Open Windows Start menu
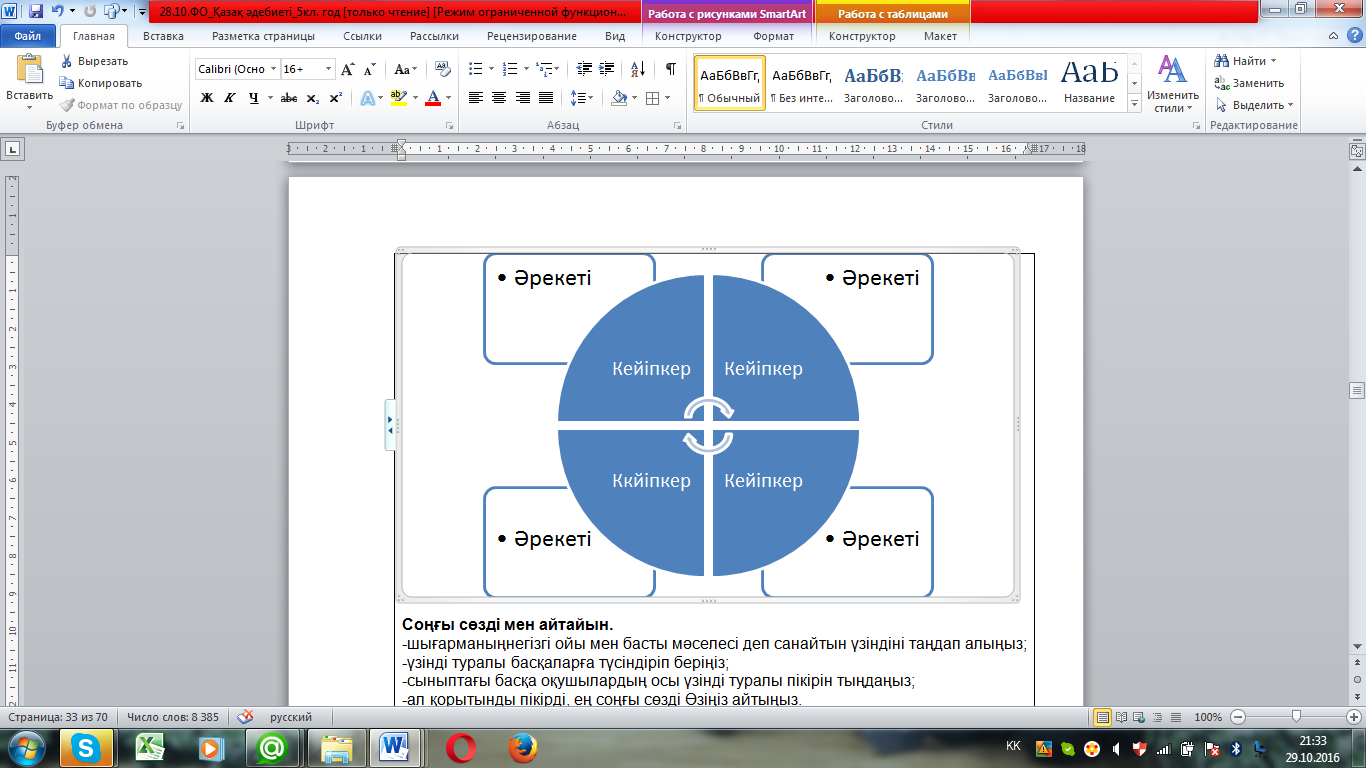 [x=27, y=747]
